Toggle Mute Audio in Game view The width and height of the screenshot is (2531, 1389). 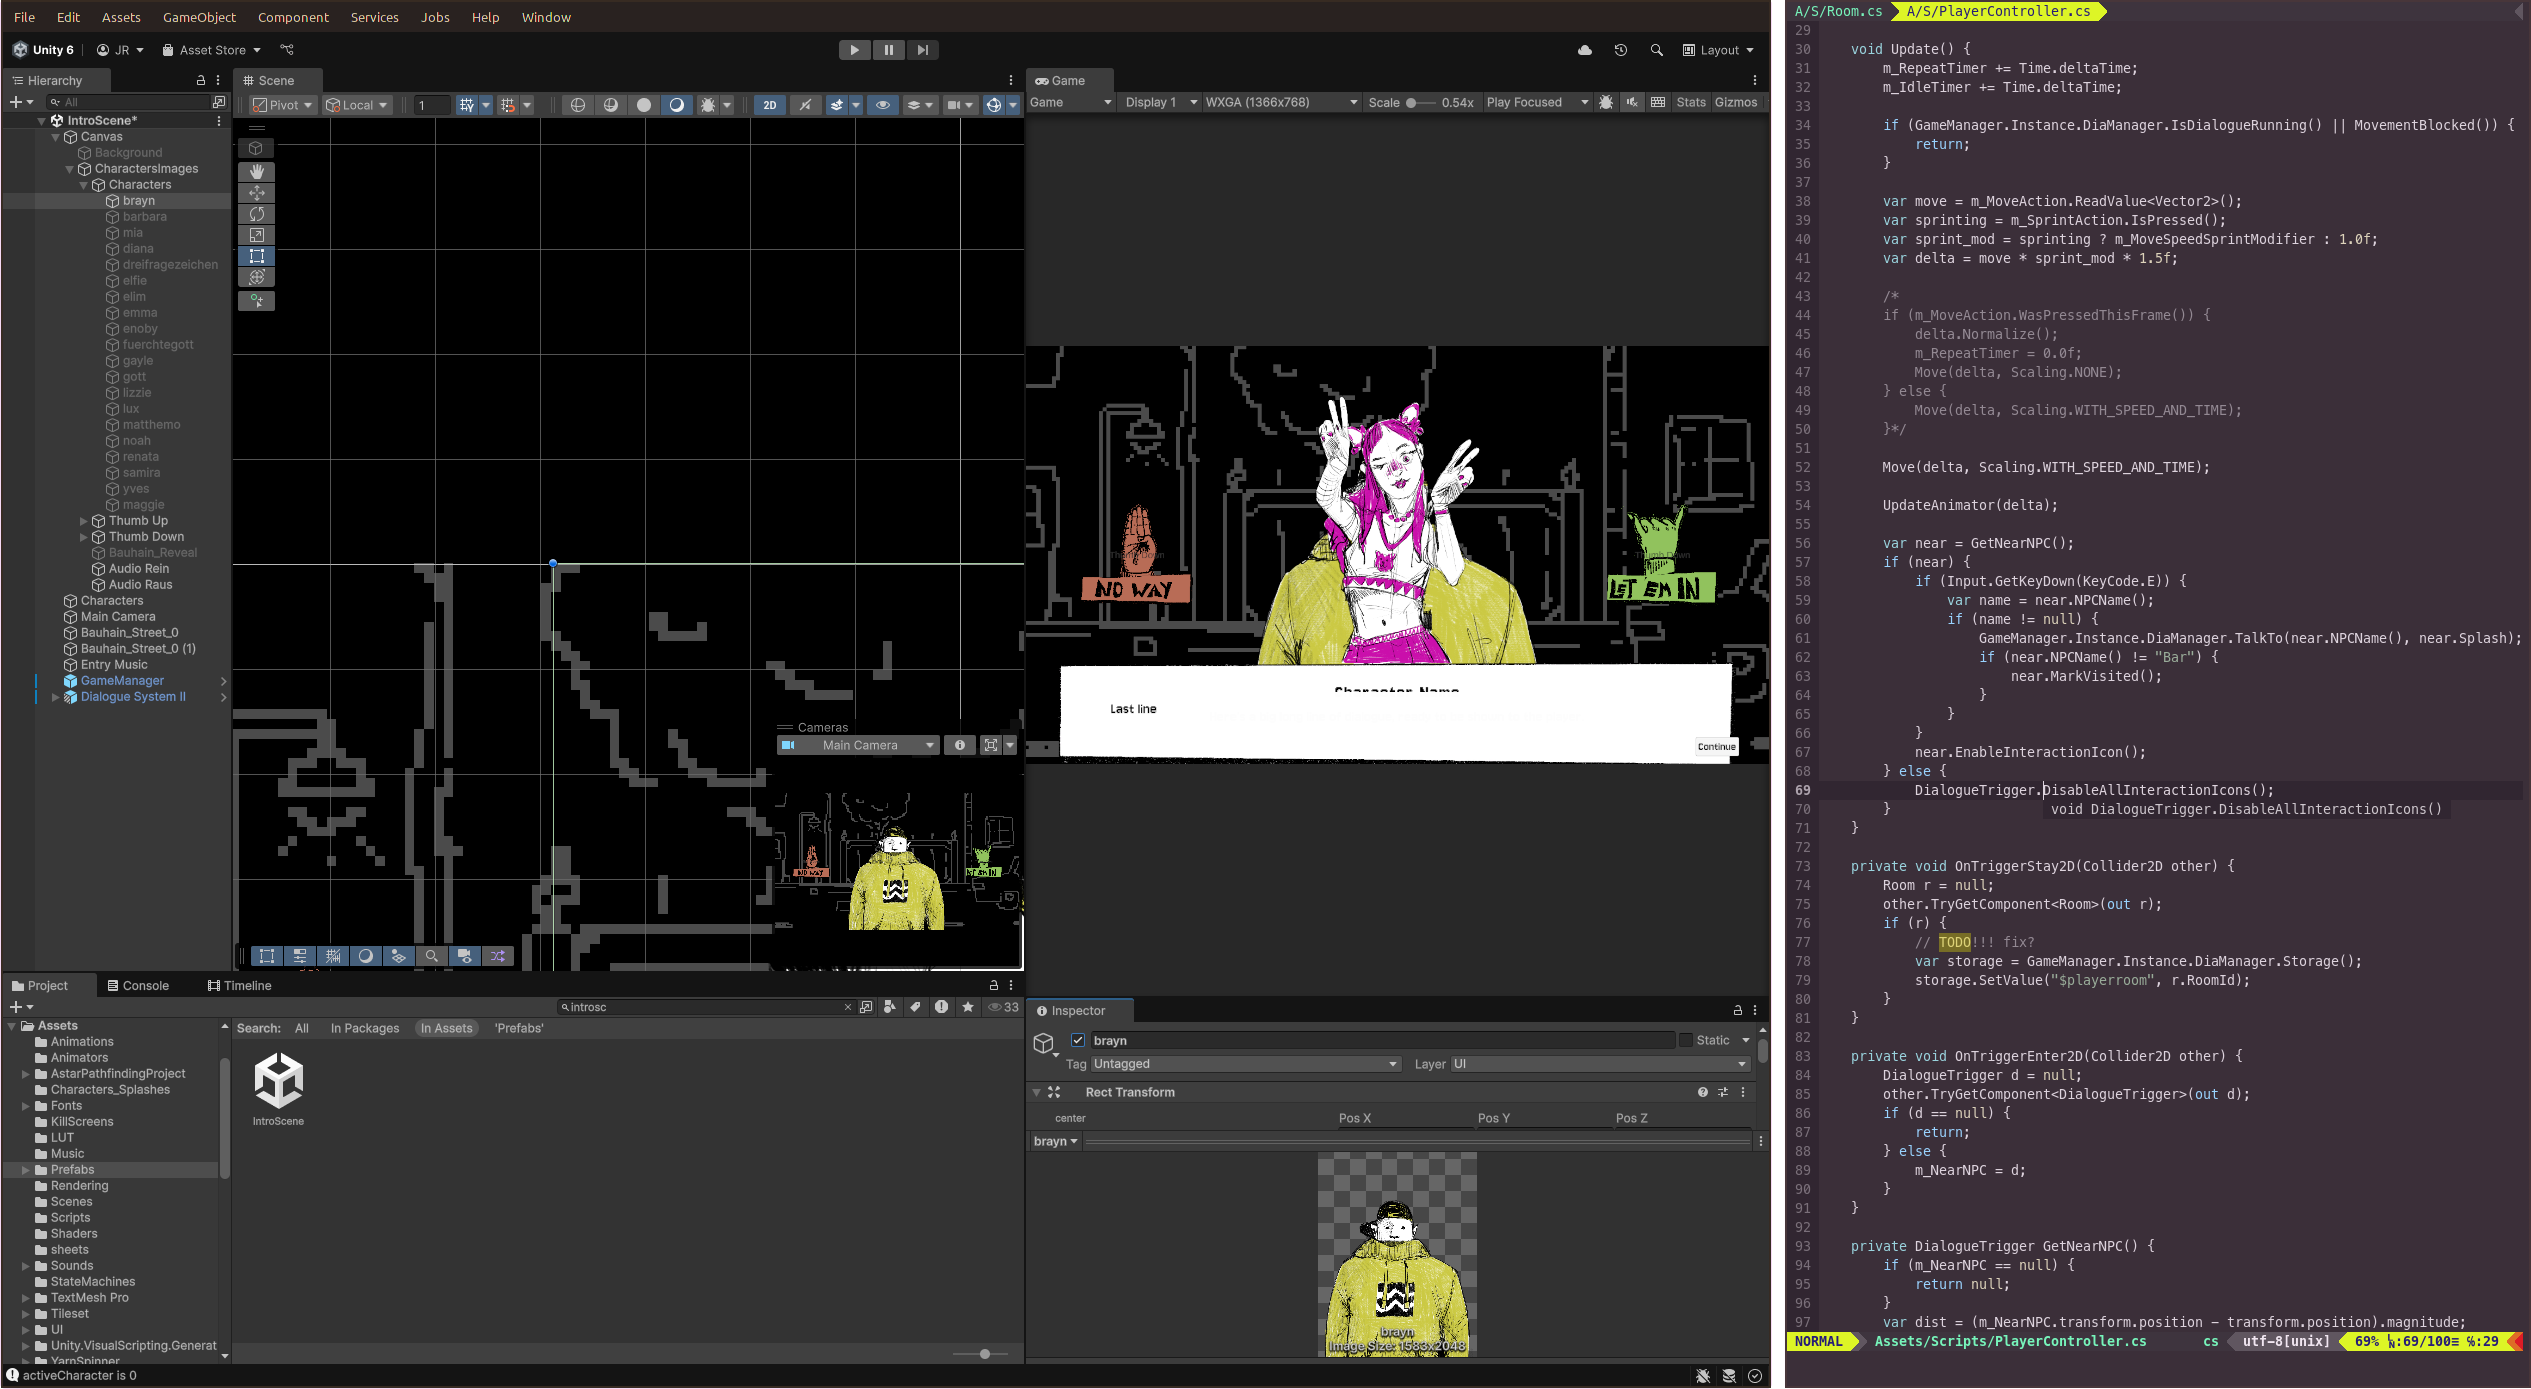coord(1632,102)
